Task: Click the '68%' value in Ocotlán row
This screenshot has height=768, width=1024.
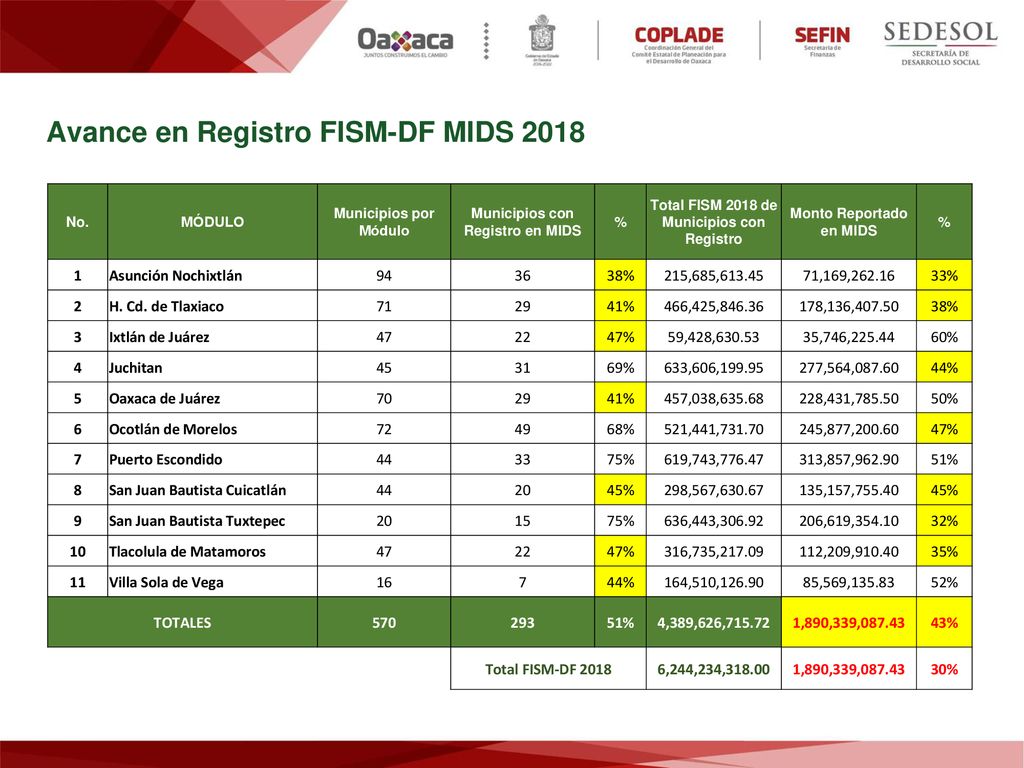Action: pyautogui.click(x=620, y=429)
